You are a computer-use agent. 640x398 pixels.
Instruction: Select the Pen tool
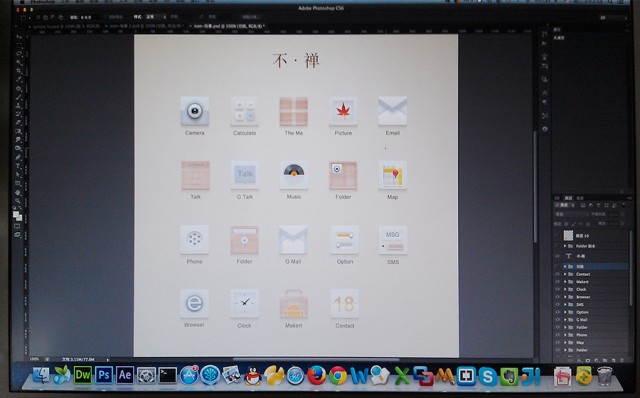(x=18, y=157)
